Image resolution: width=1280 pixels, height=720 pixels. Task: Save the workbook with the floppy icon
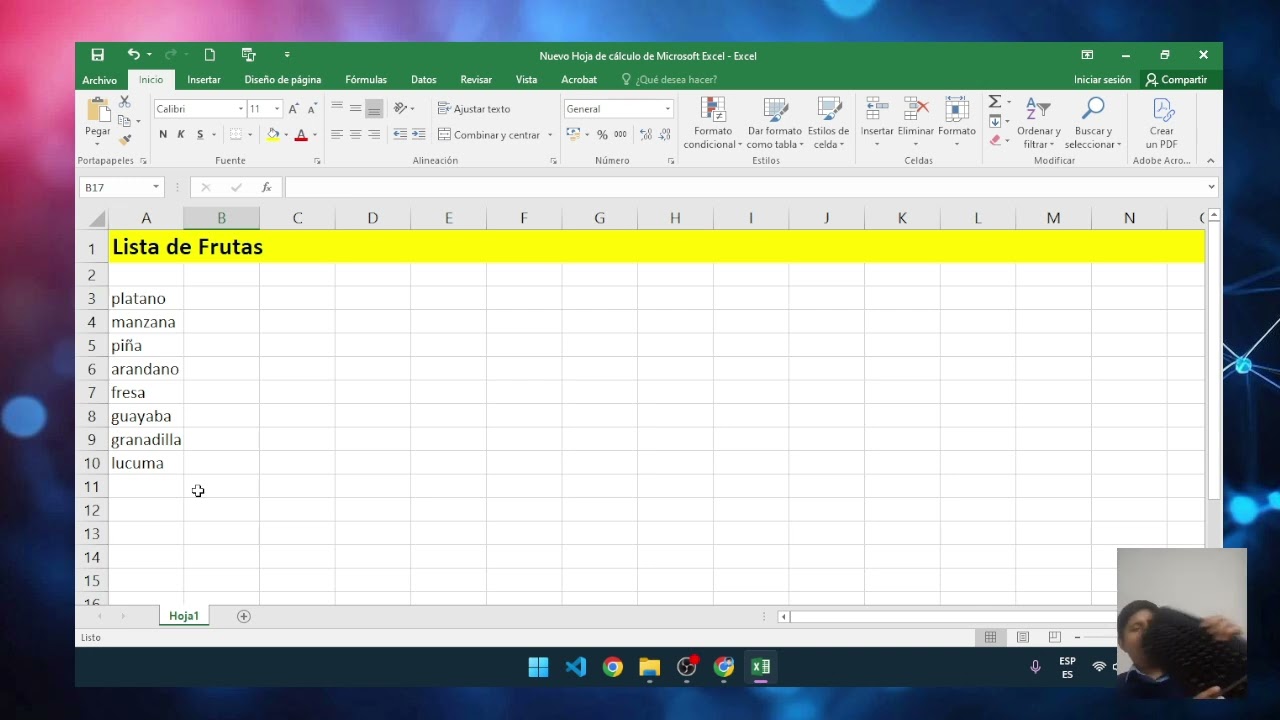(x=97, y=55)
